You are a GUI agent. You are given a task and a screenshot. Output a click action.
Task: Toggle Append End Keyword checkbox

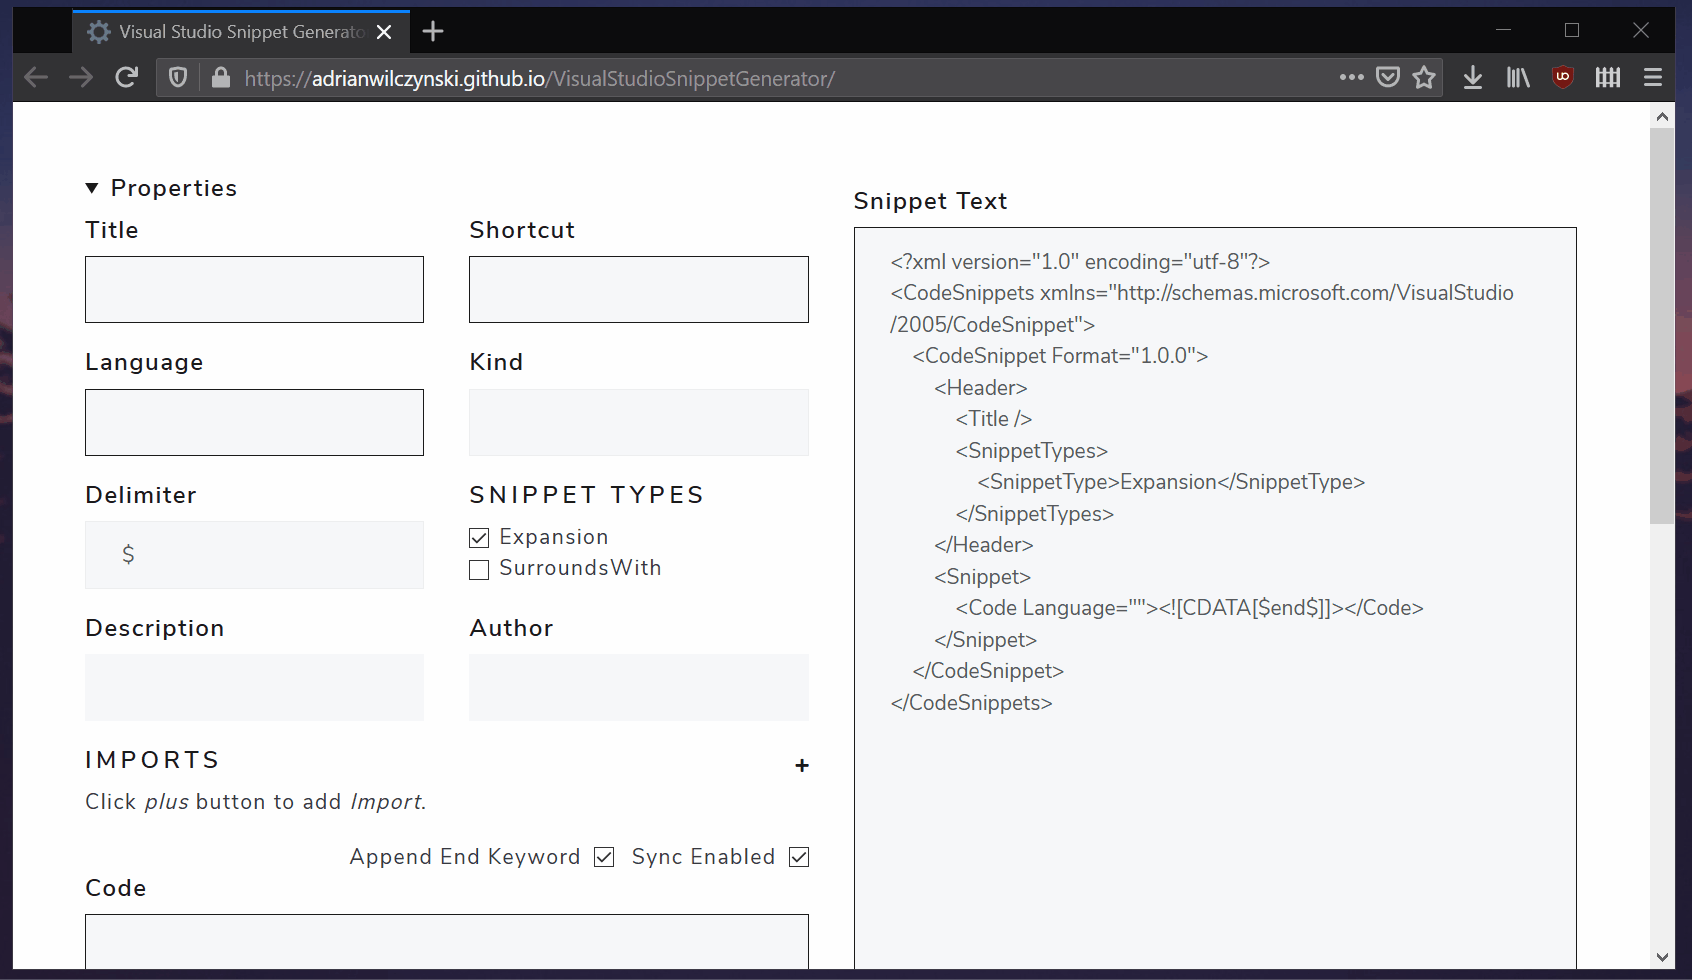(604, 857)
